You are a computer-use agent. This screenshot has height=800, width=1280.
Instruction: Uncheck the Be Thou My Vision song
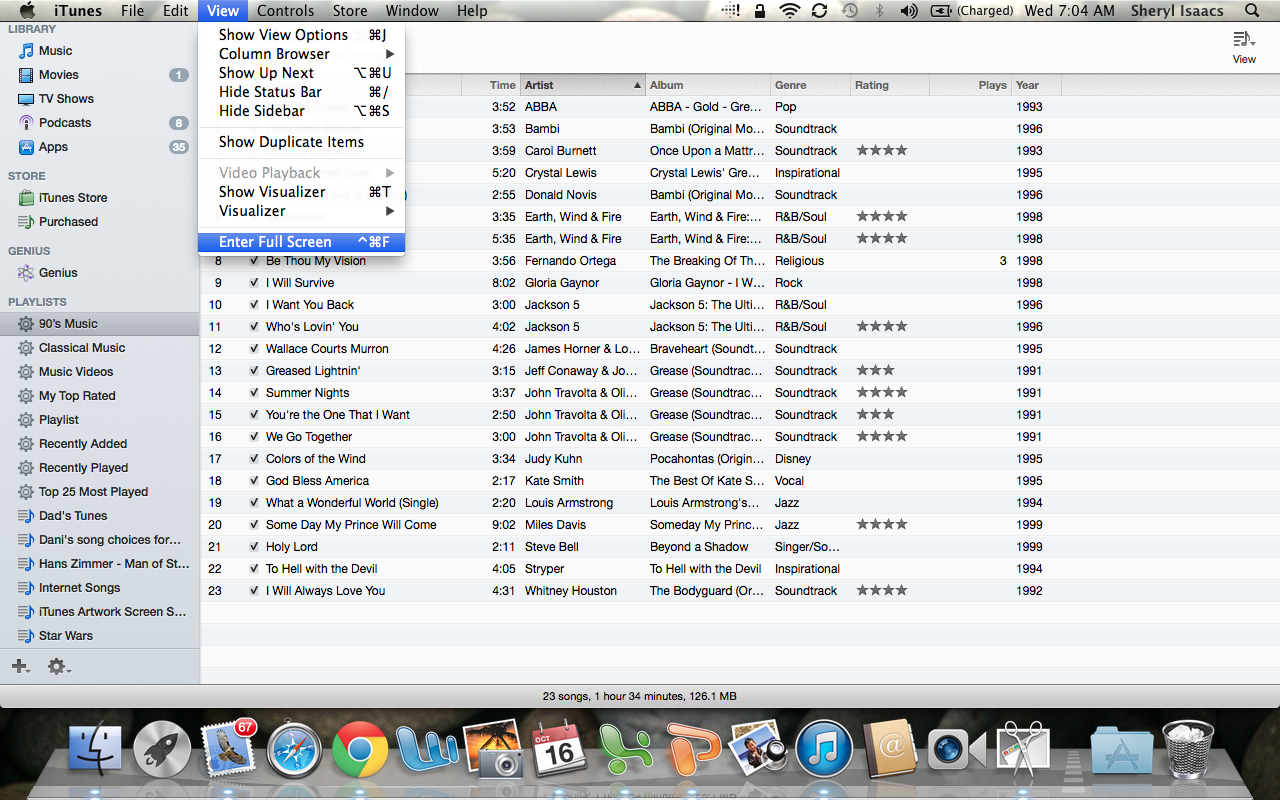(x=254, y=261)
